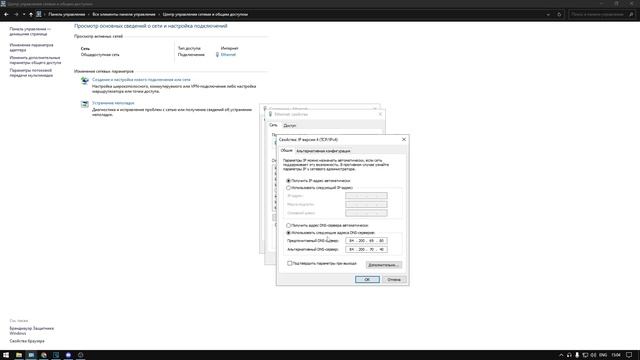Viewport: 640px width, 360px height.
Task: Close the Ethernet properties window
Action: [380, 114]
